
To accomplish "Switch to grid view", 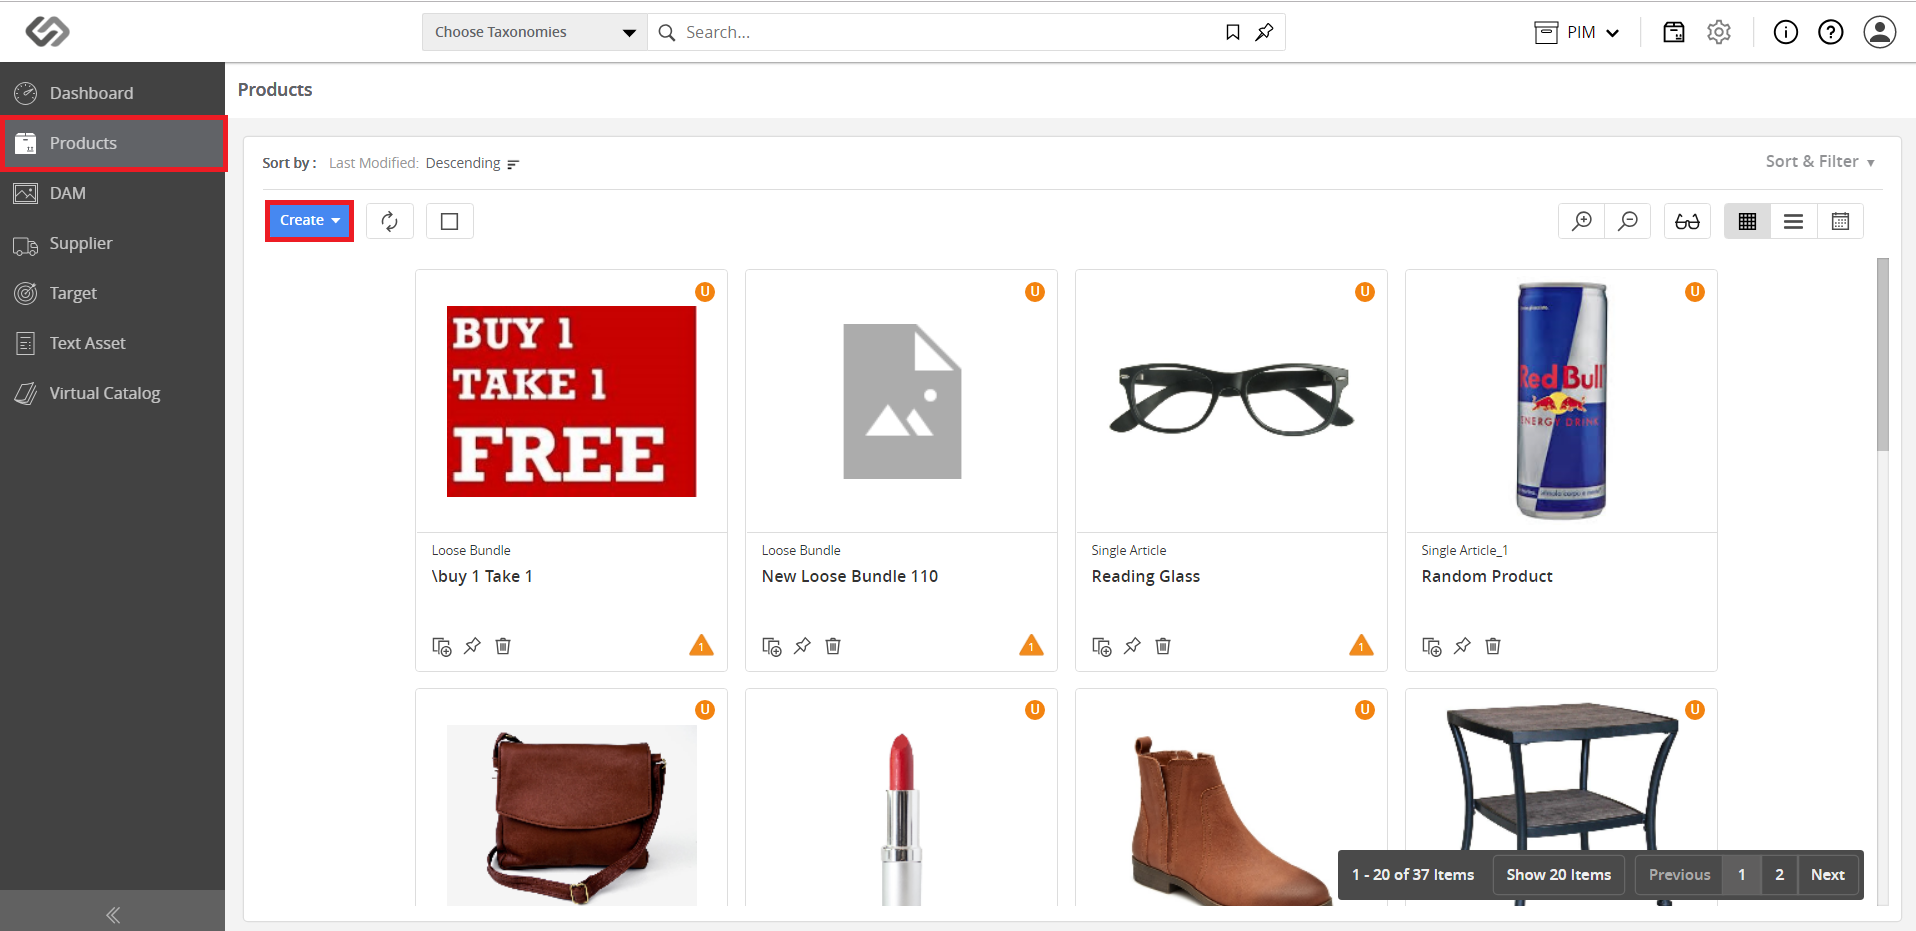I will click(1748, 221).
